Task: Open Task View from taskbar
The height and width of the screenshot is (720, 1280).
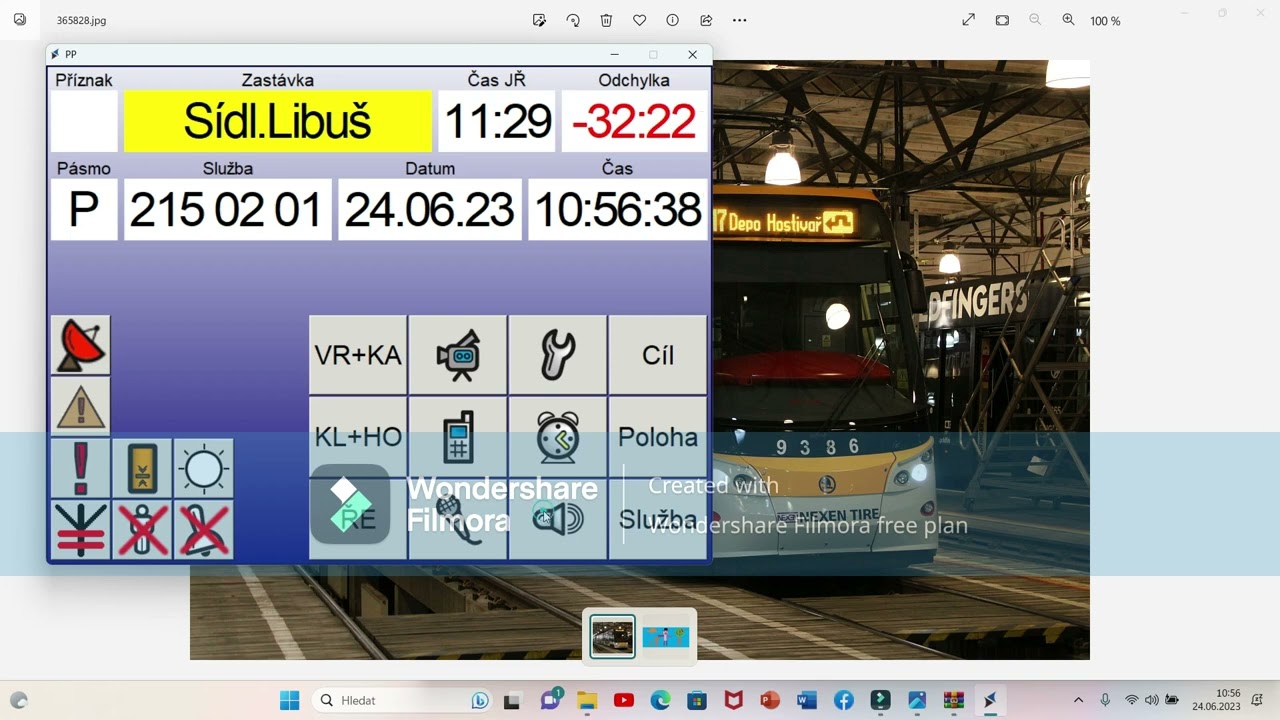Action: [x=512, y=700]
